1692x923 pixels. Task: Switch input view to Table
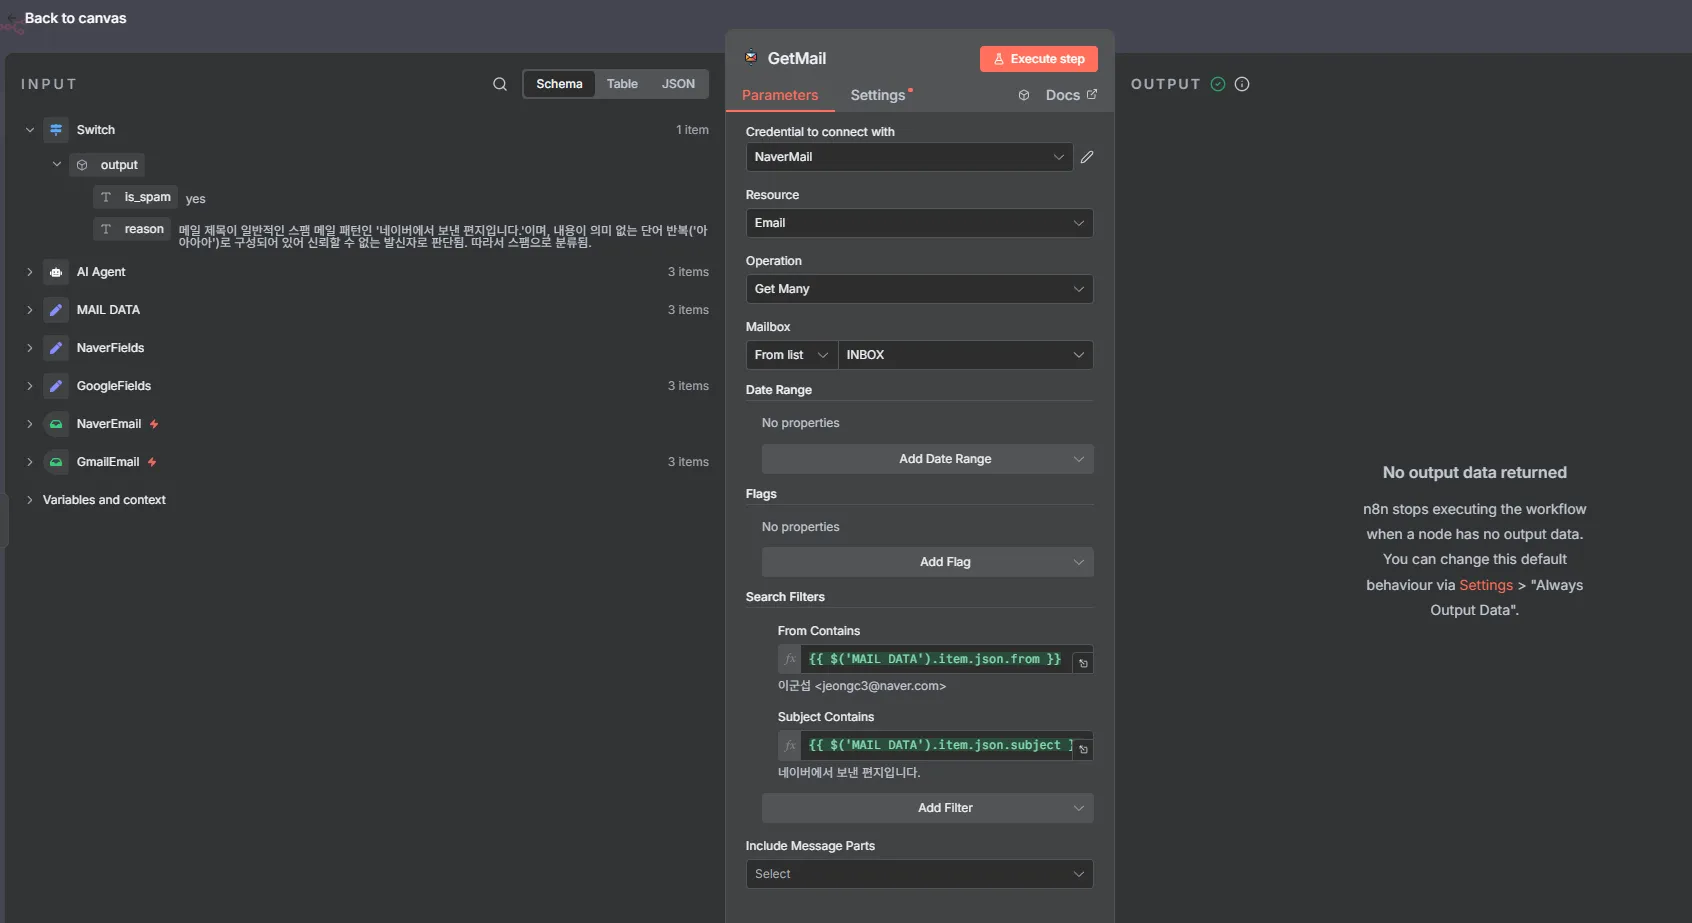(x=621, y=84)
